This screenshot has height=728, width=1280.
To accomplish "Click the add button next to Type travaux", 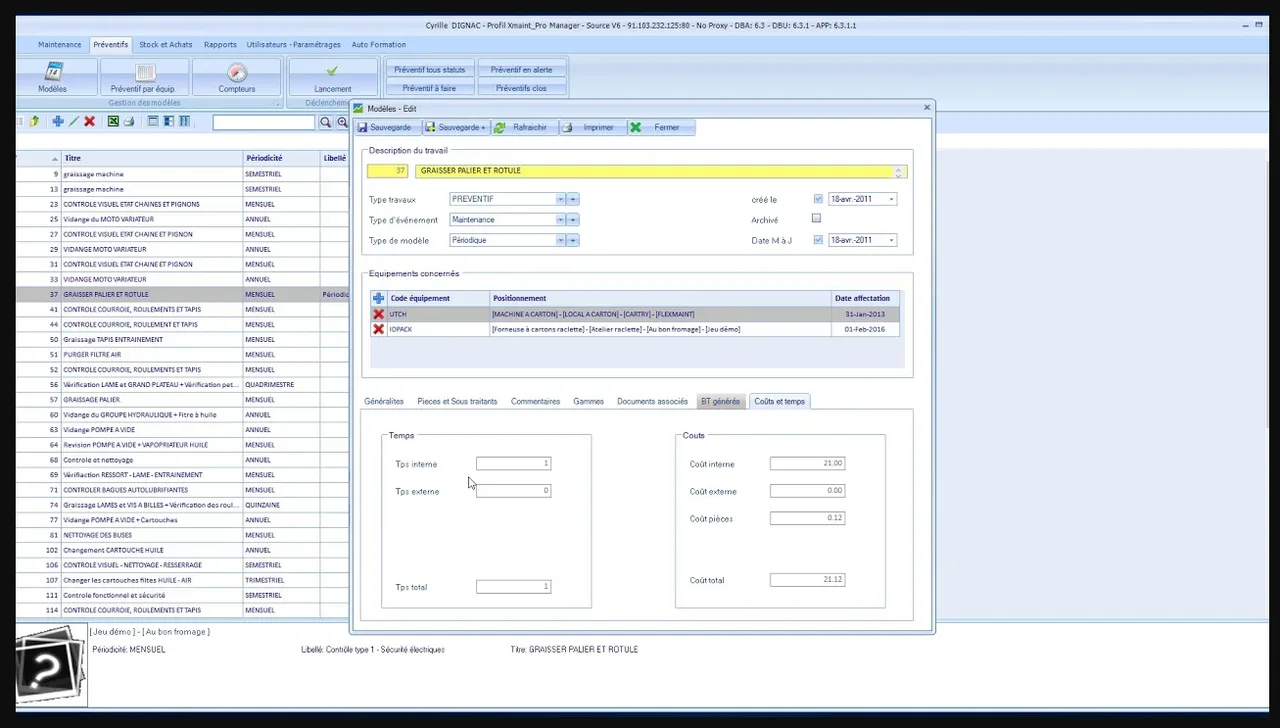I will click(x=573, y=199).
